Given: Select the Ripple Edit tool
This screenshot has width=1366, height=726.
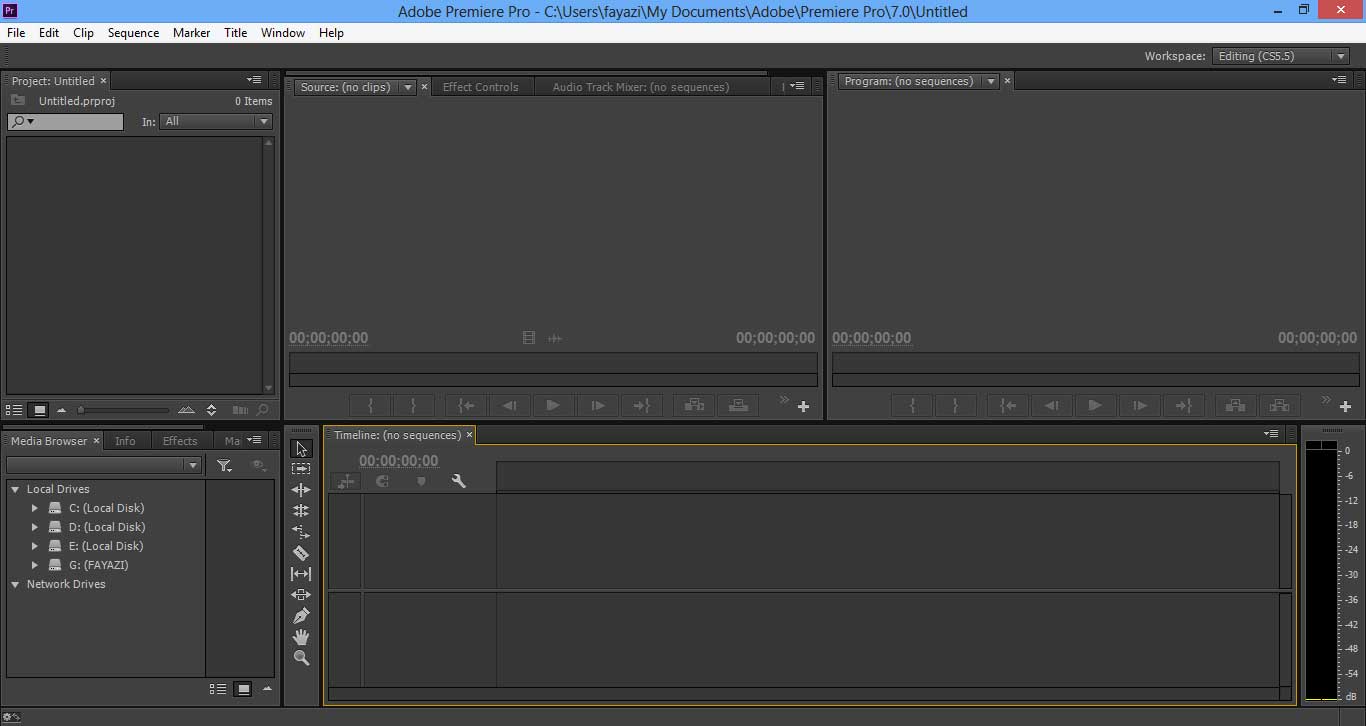Looking at the screenshot, I should point(301,490).
